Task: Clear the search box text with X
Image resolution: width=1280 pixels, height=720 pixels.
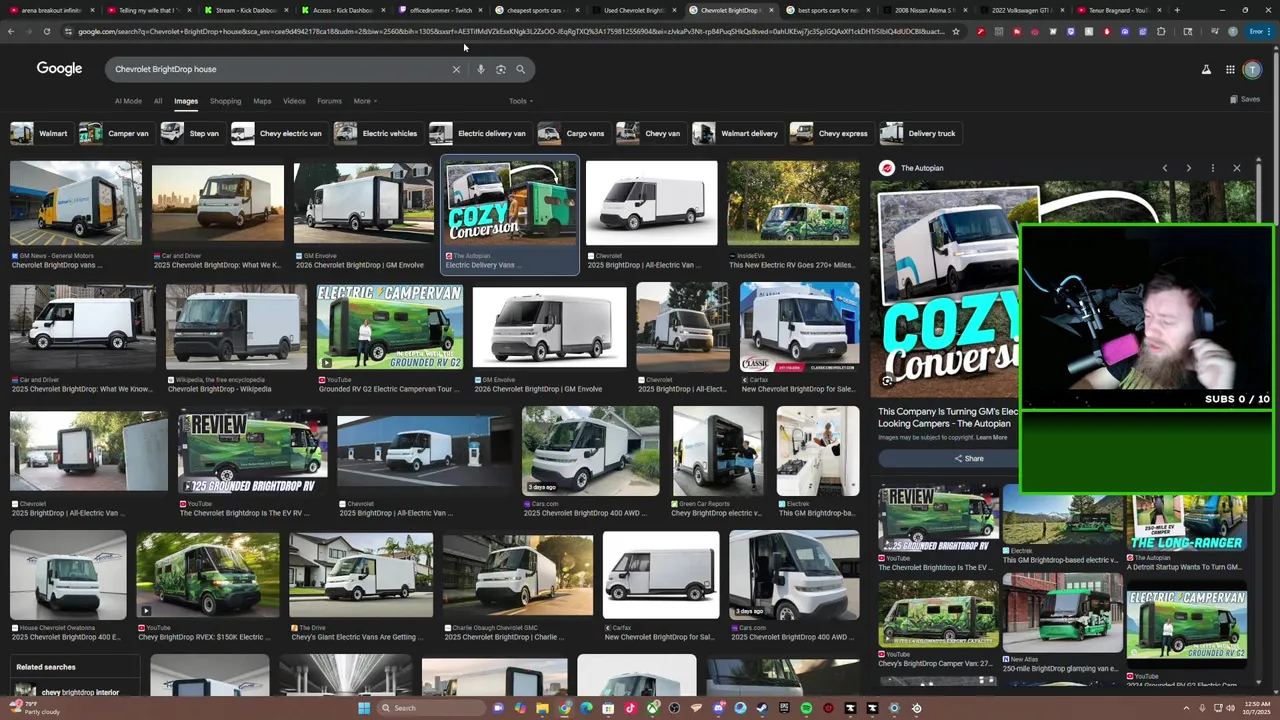Action: point(456,69)
